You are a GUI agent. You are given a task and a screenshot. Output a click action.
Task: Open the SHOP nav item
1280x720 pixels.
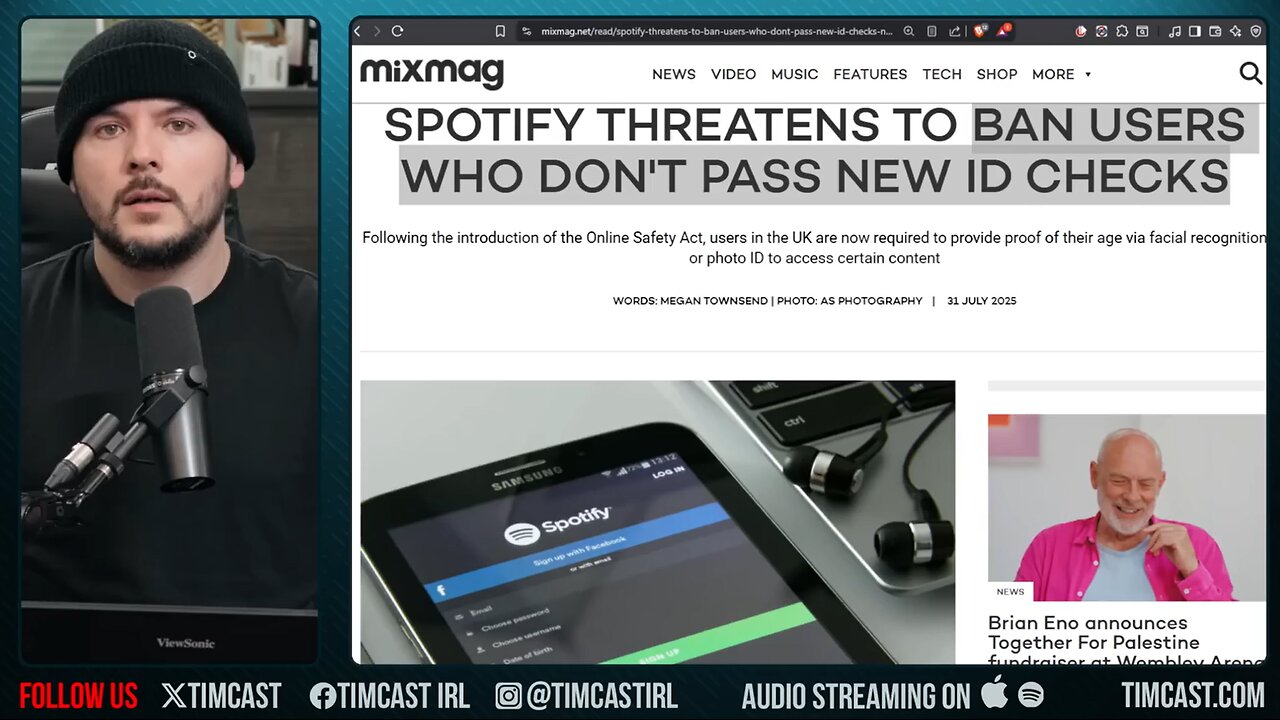(997, 74)
